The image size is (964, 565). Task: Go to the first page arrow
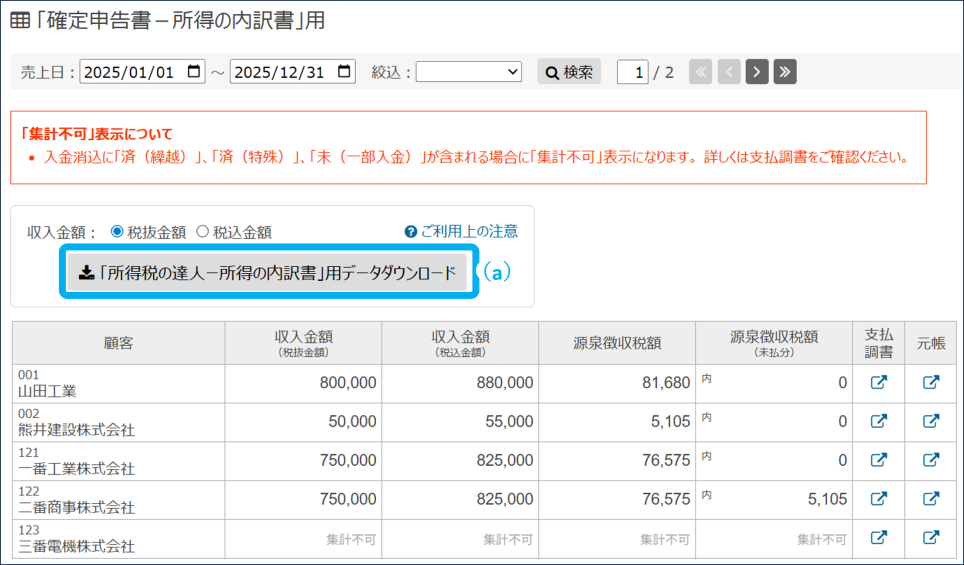pyautogui.click(x=700, y=72)
